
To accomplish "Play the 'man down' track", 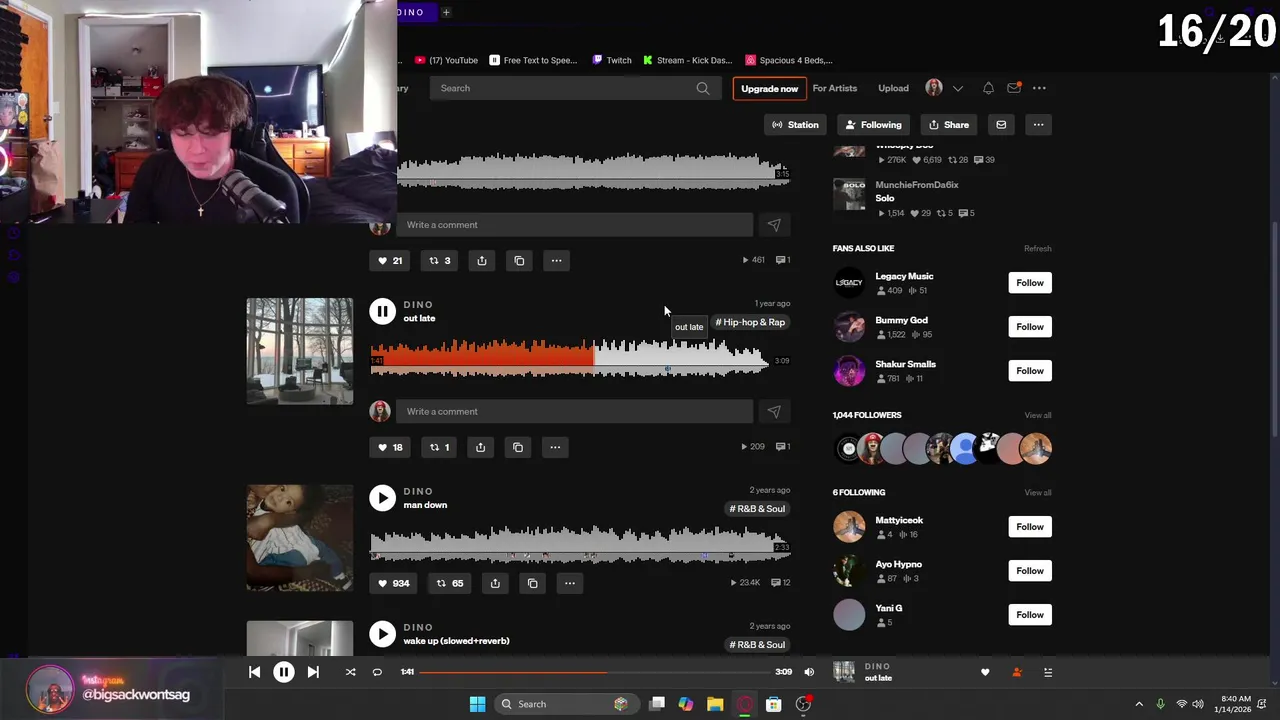I will 382,498.
